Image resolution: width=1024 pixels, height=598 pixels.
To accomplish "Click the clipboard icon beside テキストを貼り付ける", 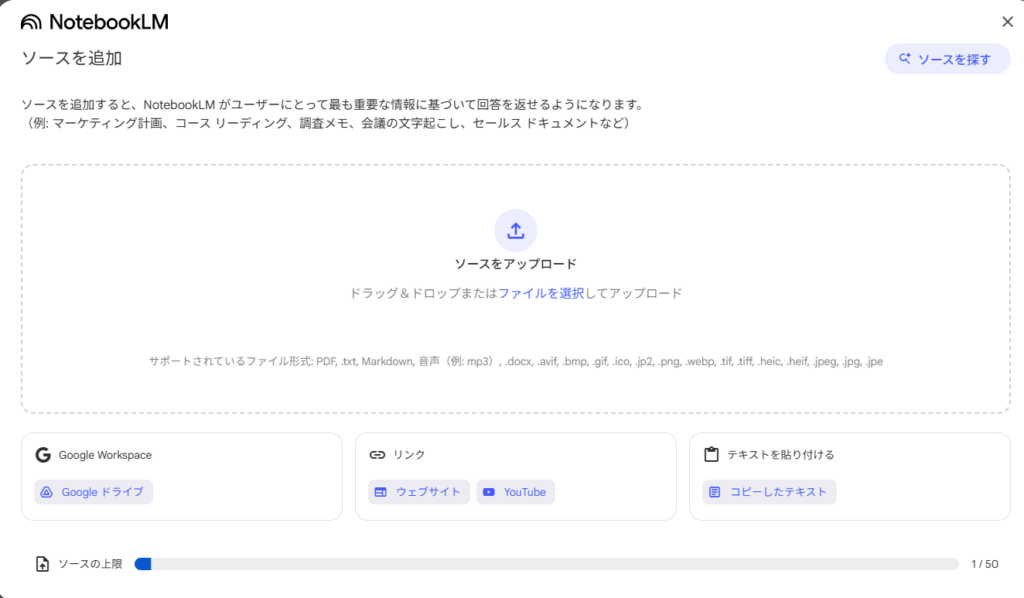I will click(711, 455).
